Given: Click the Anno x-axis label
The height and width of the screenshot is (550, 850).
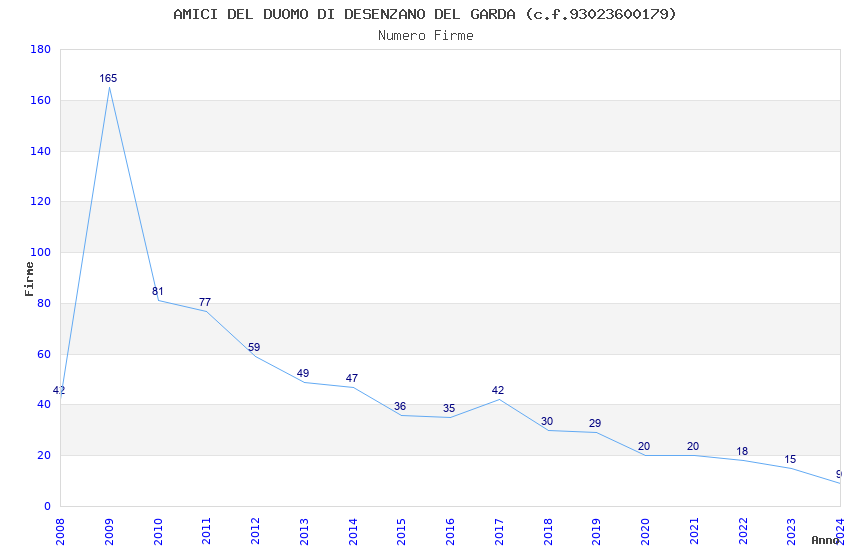Looking at the screenshot, I should (x=825, y=540).
